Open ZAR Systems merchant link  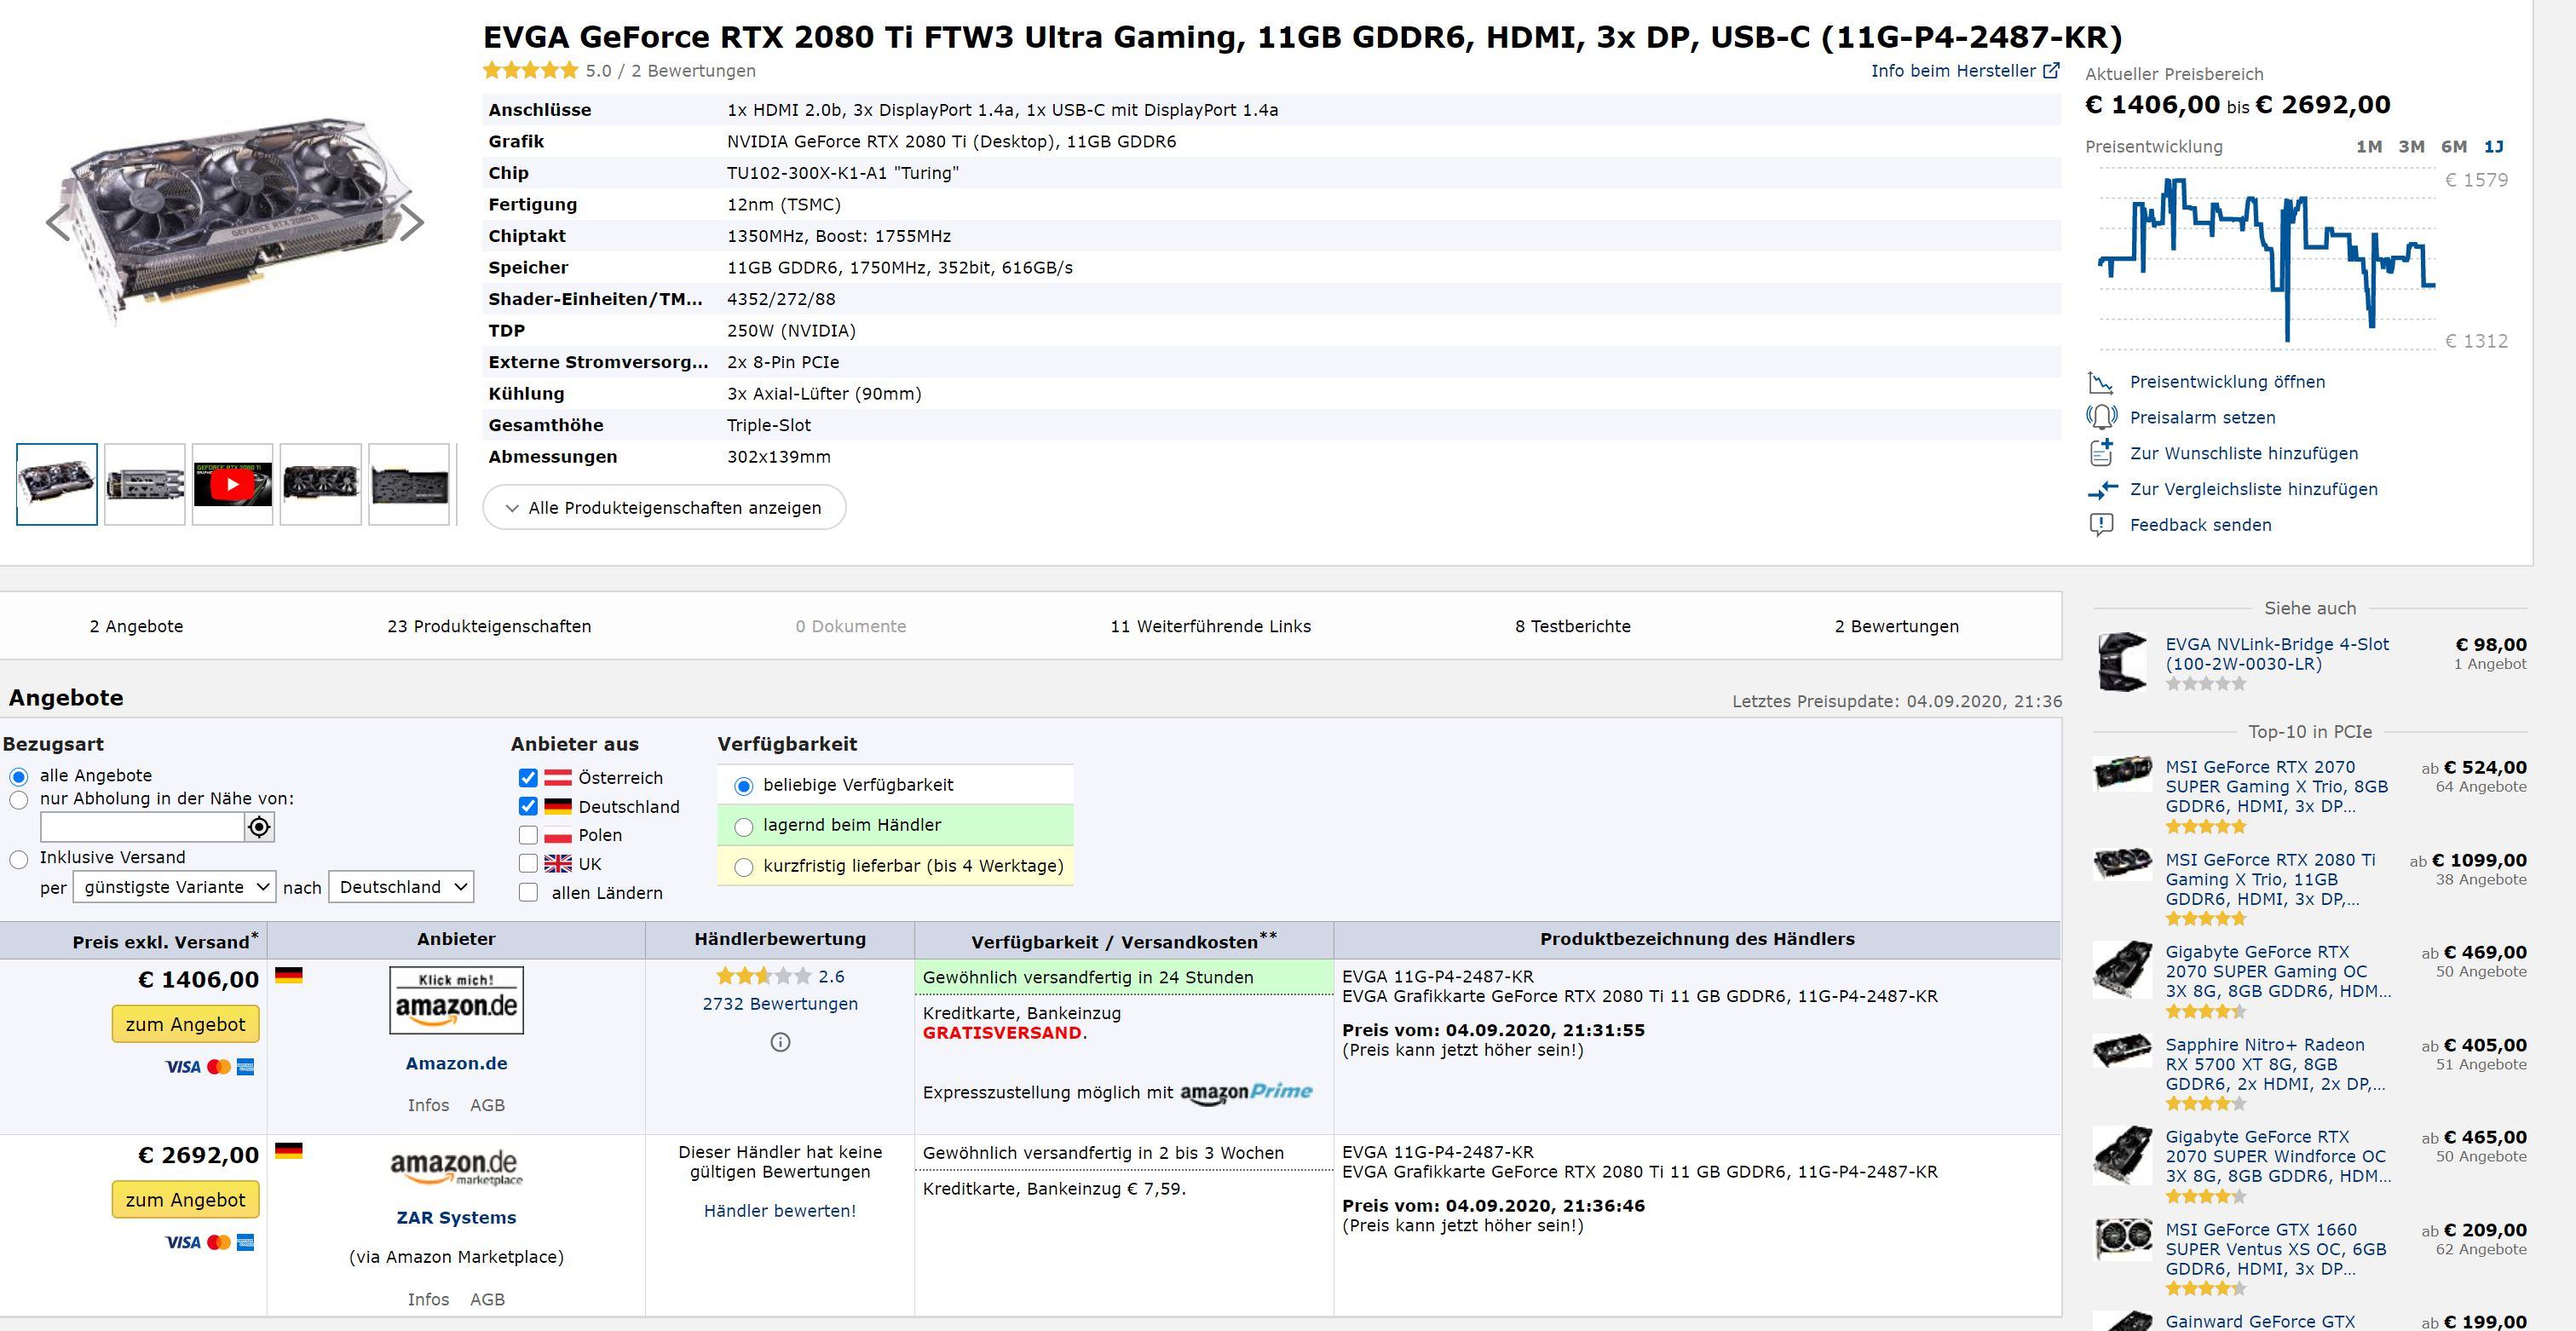[456, 1218]
